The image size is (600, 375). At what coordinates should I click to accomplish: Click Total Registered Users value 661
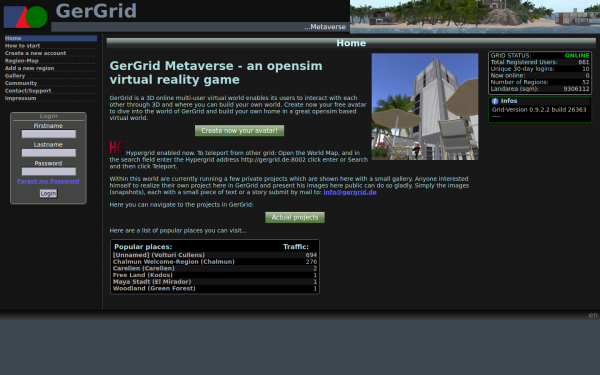584,62
